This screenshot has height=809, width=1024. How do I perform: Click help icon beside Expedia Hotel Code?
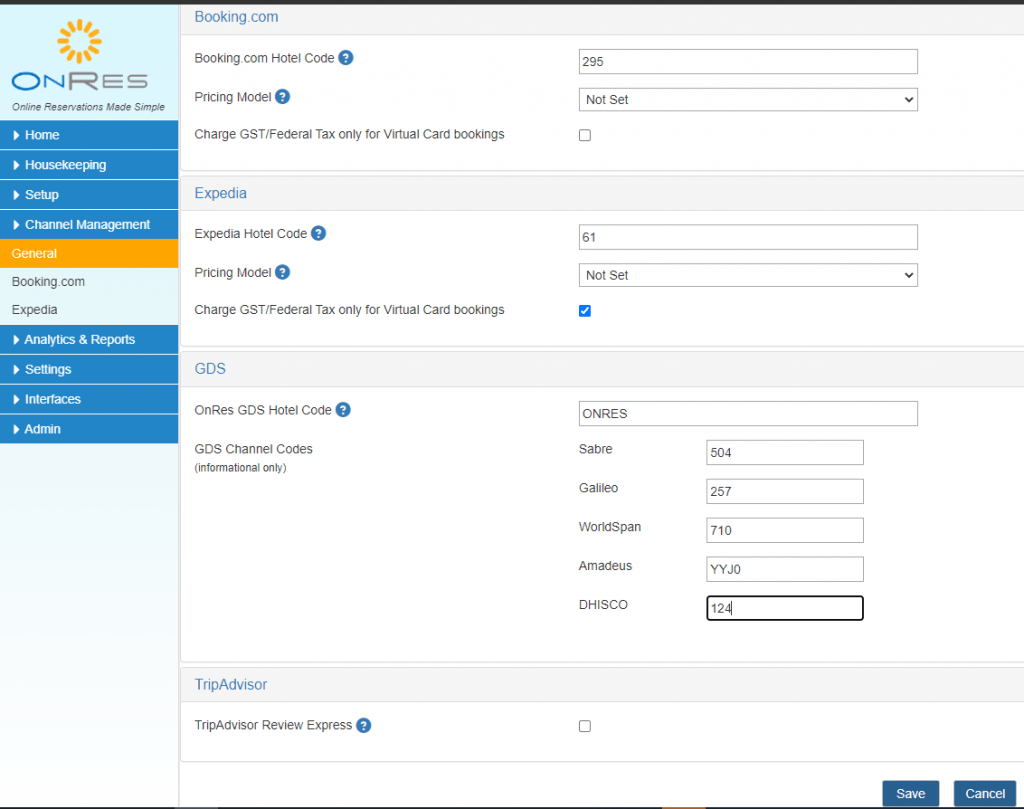tap(319, 234)
